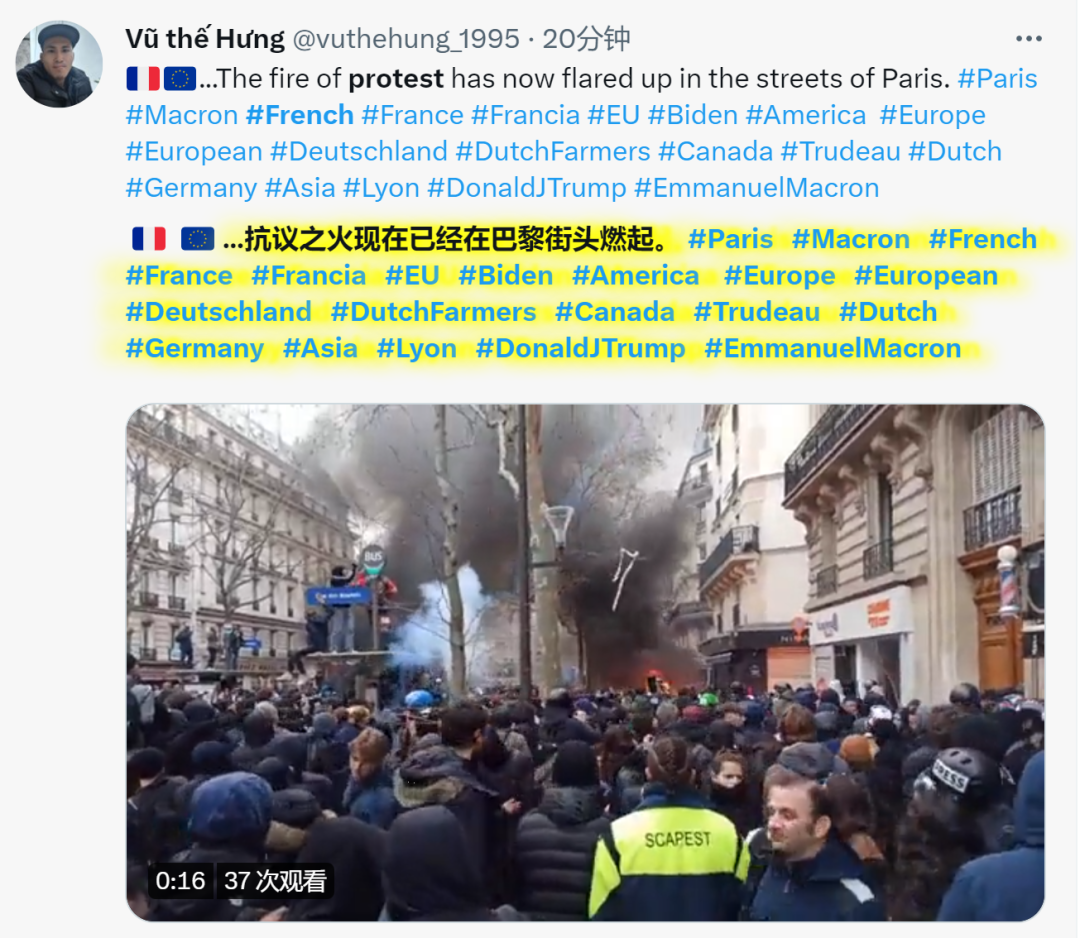1080x938 pixels.
Task: Open #Deutschland hashtag in highlighted translation
Action: (x=218, y=312)
